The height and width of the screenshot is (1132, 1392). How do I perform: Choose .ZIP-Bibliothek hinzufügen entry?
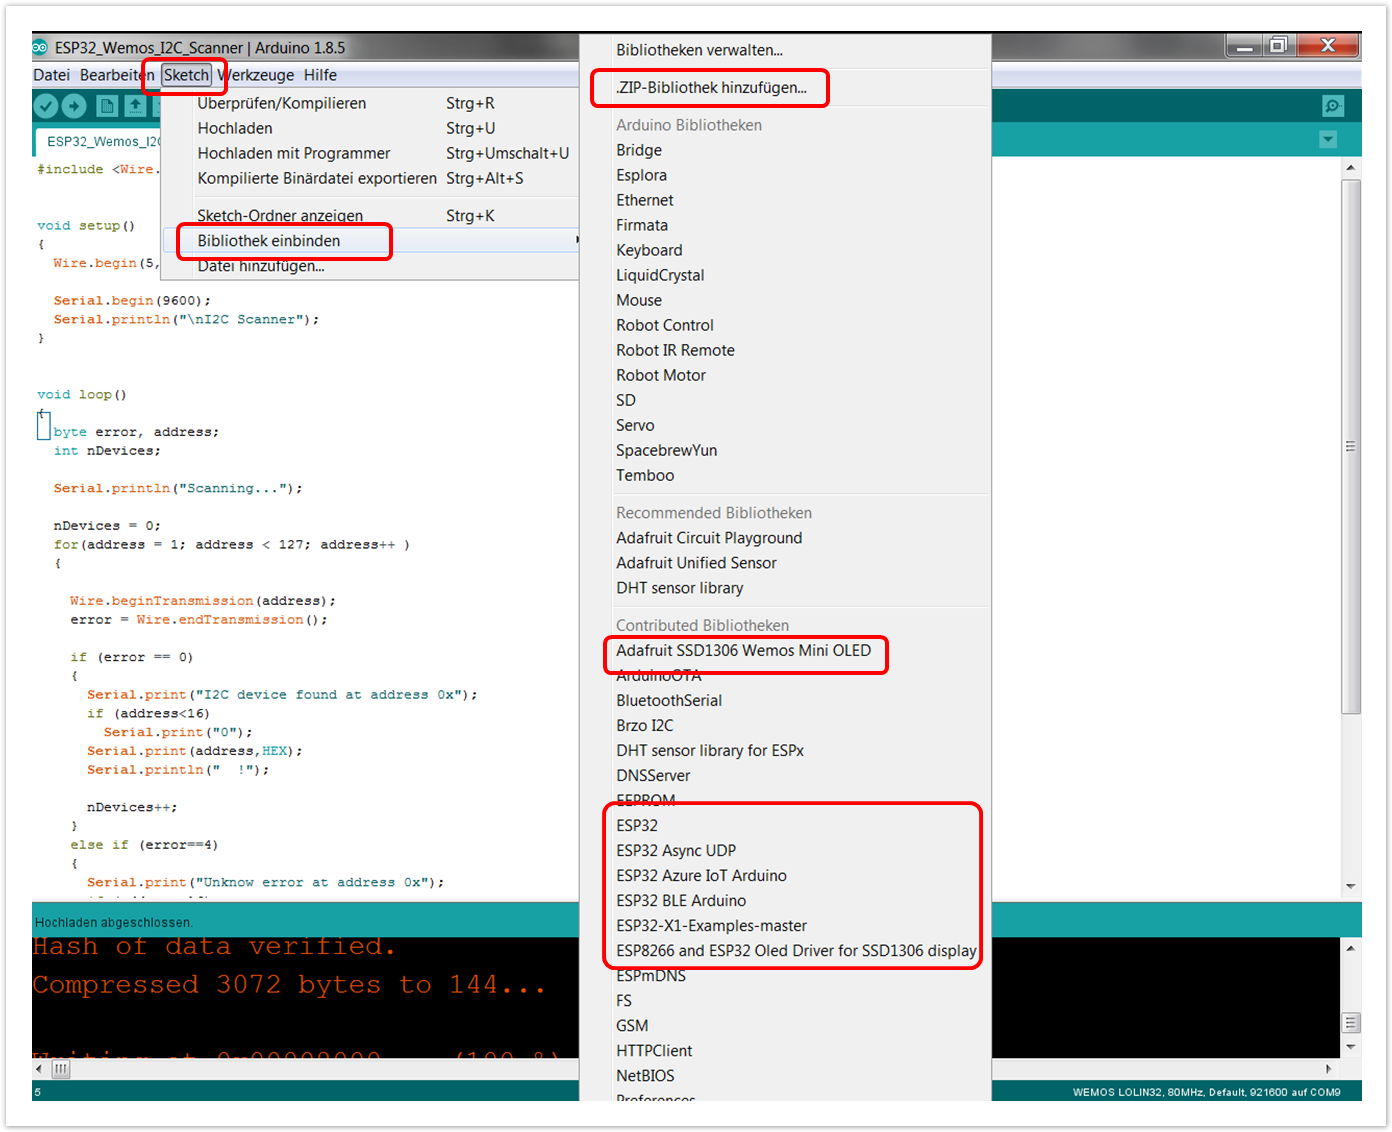[711, 88]
